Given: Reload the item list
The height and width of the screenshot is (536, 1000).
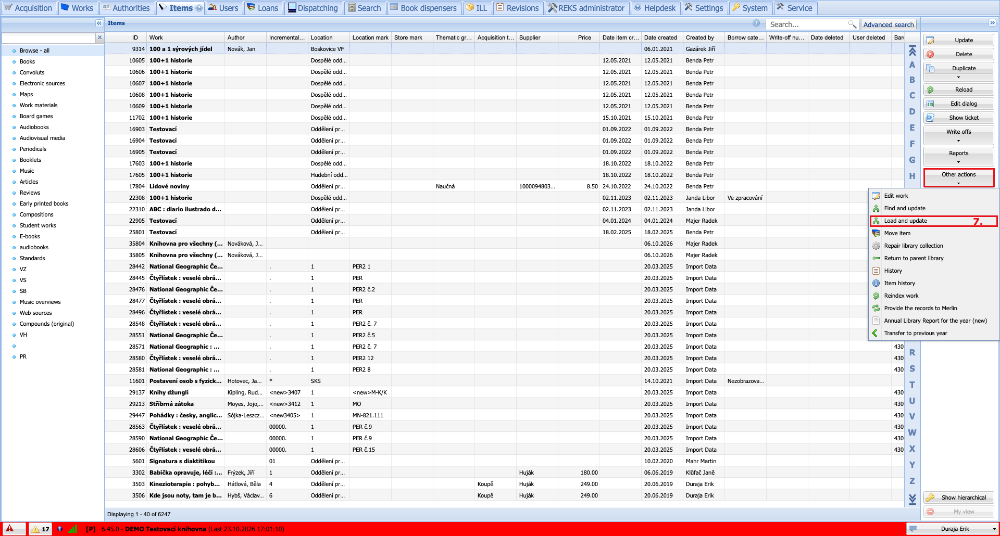Looking at the screenshot, I should tap(959, 90).
